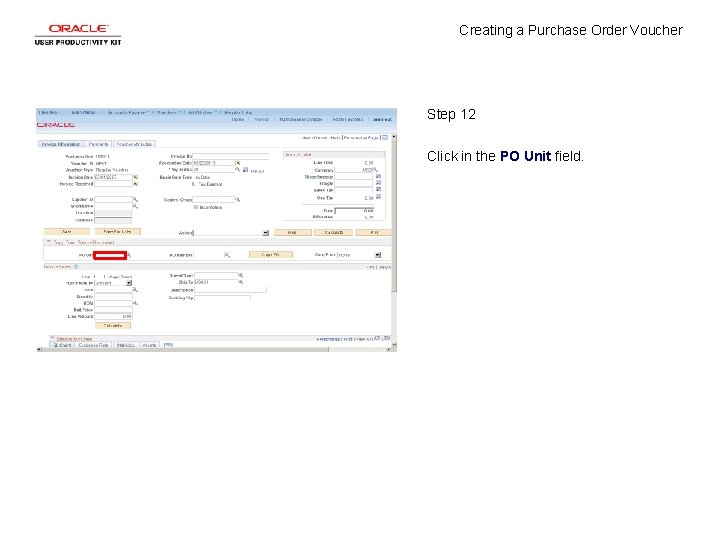Open the Invoice Date calendar picker
Image resolution: width=720 pixels, height=540 pixels.
click(x=135, y=177)
